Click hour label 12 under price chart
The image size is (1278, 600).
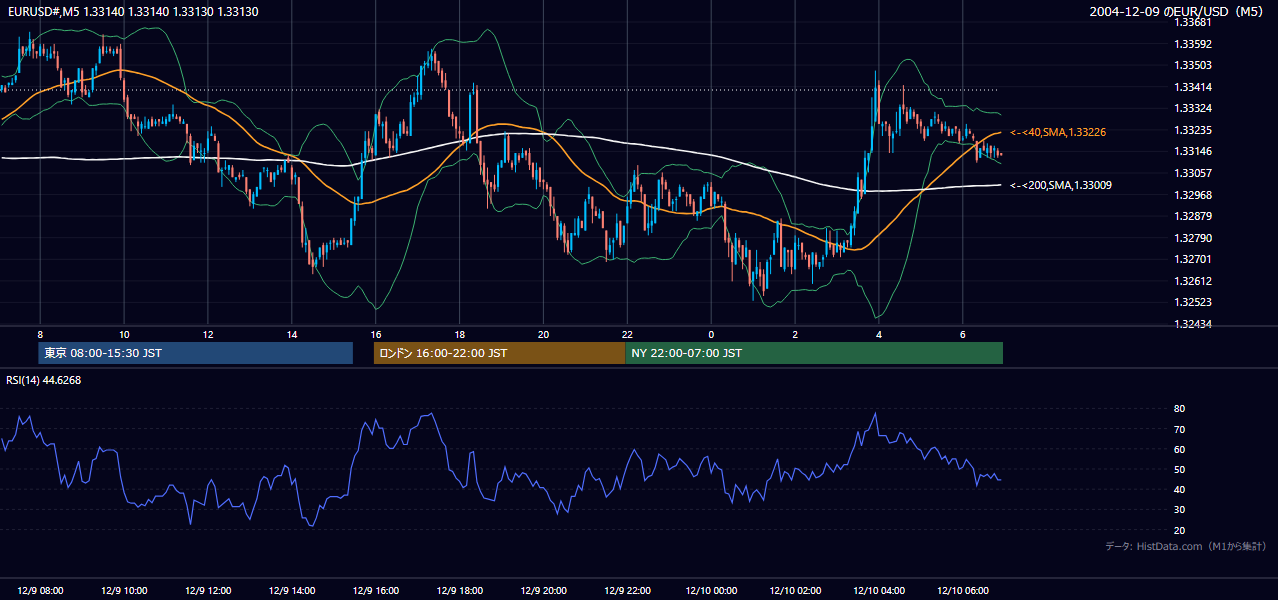point(208,334)
